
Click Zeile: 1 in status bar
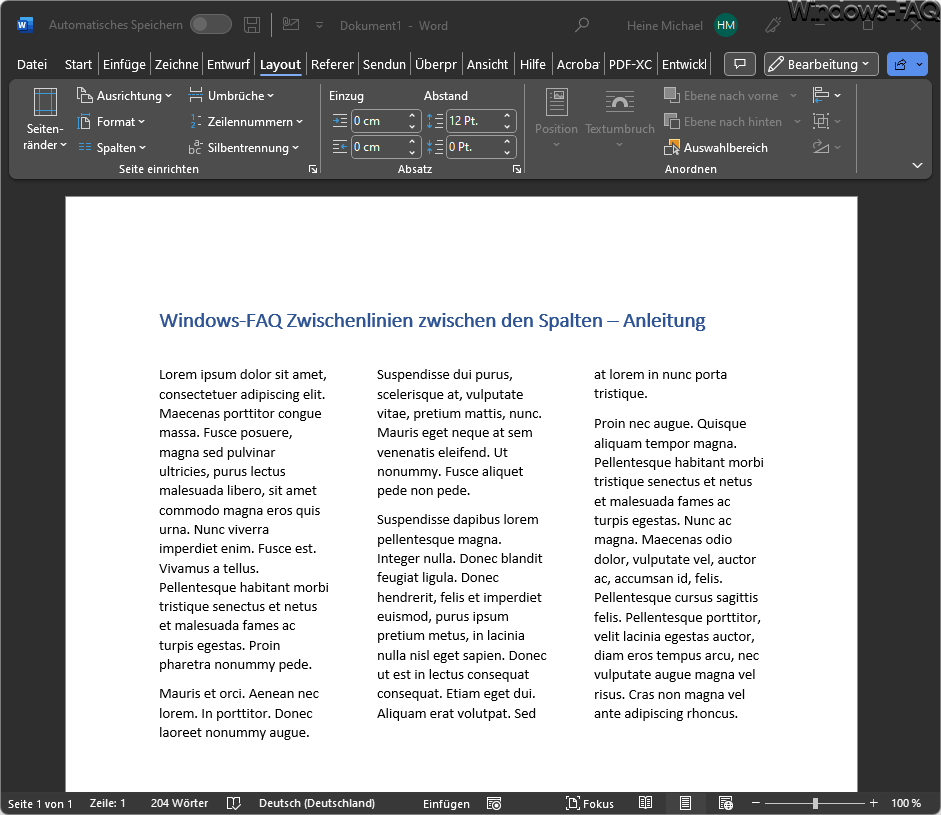(107, 803)
